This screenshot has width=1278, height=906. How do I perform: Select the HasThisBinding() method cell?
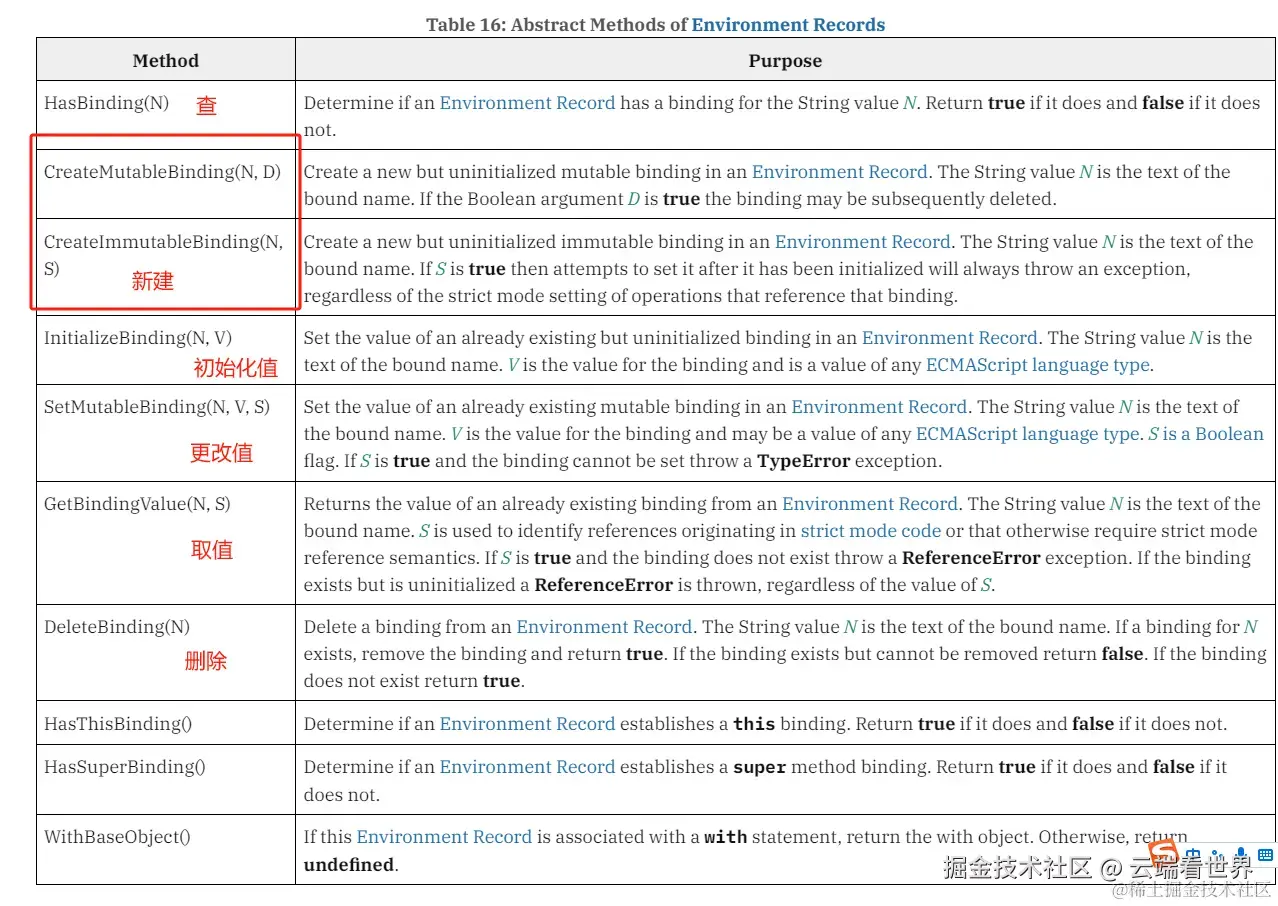pos(166,723)
